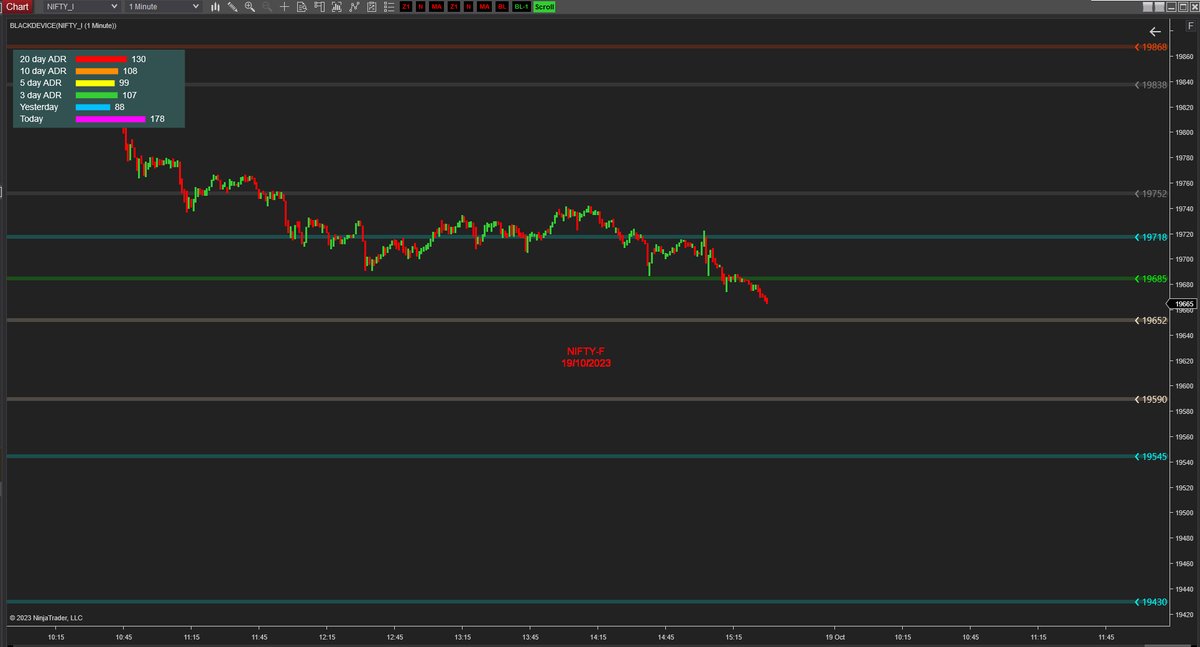The image size is (1200, 647).
Task: Click the 19800 price axis label
Action: [1185, 133]
